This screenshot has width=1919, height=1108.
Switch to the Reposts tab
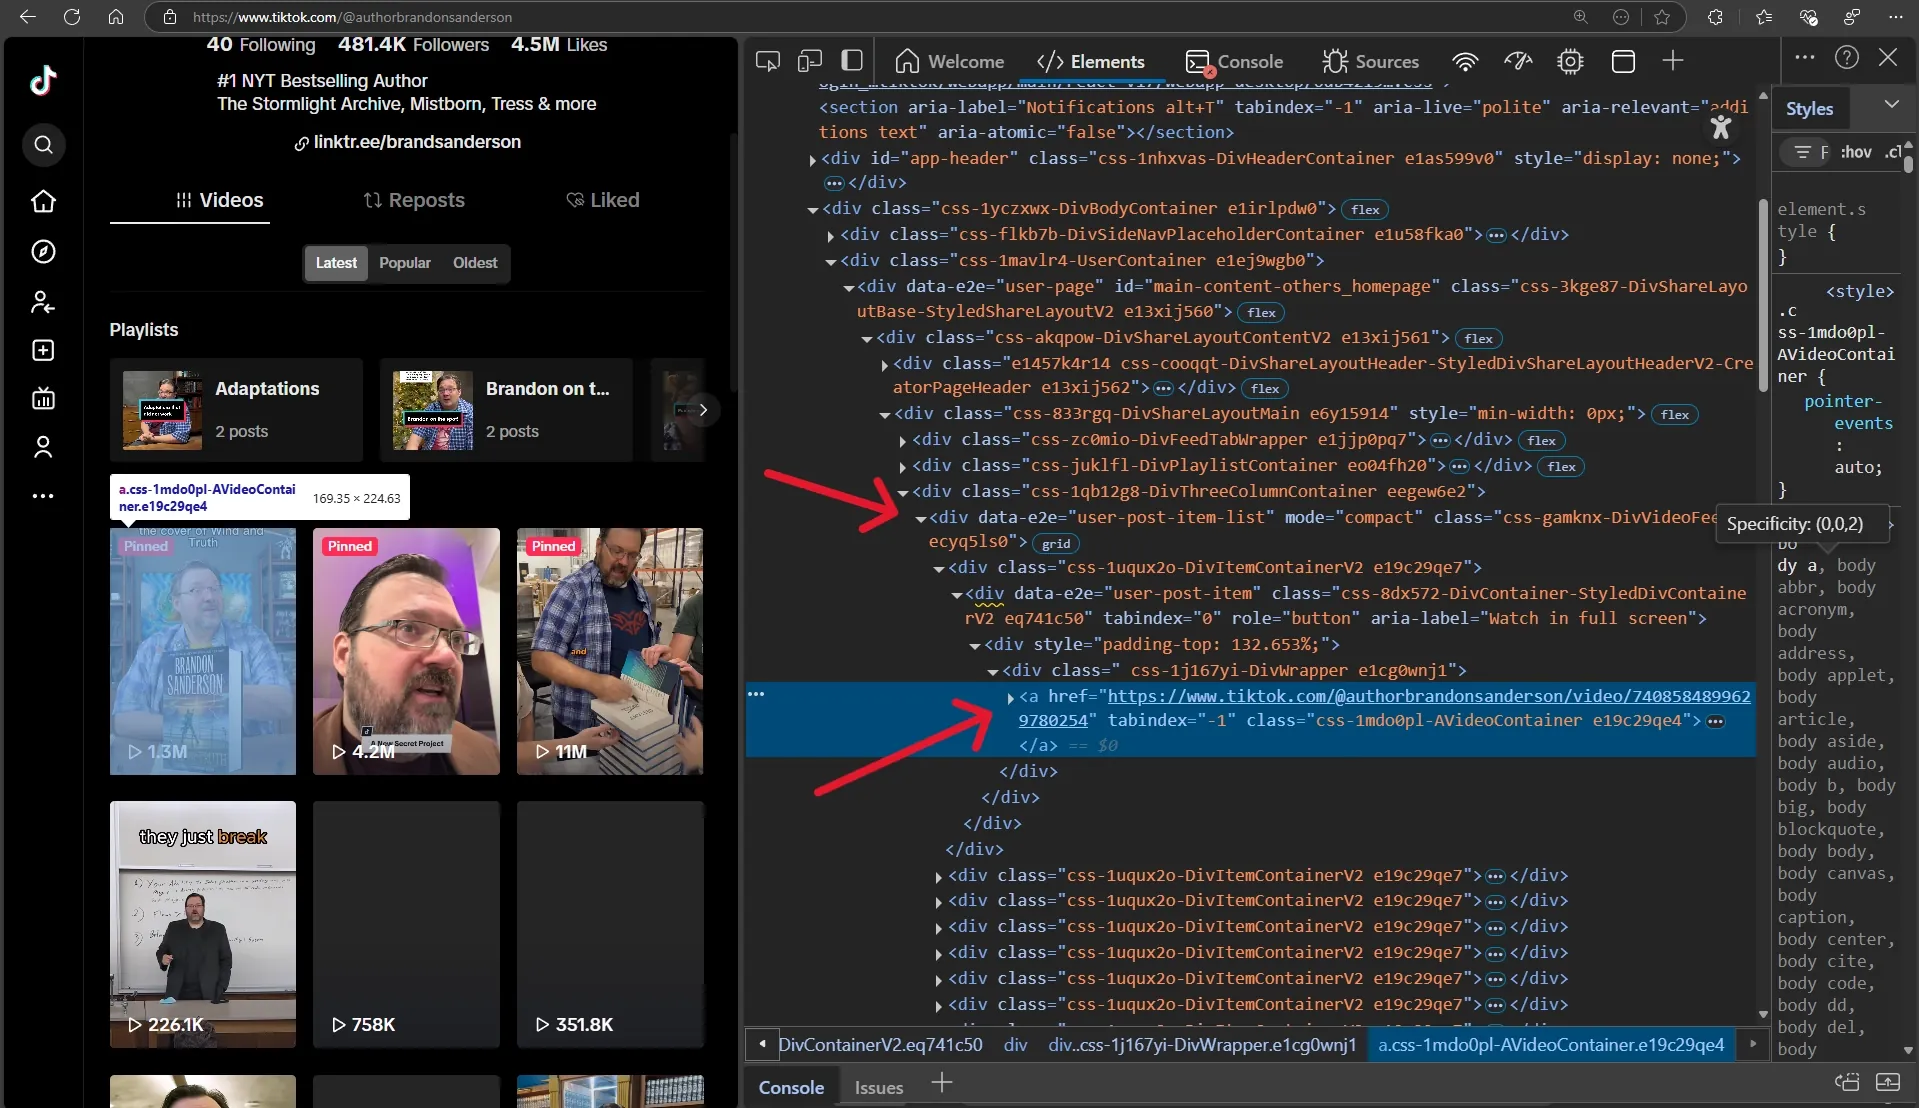point(414,200)
